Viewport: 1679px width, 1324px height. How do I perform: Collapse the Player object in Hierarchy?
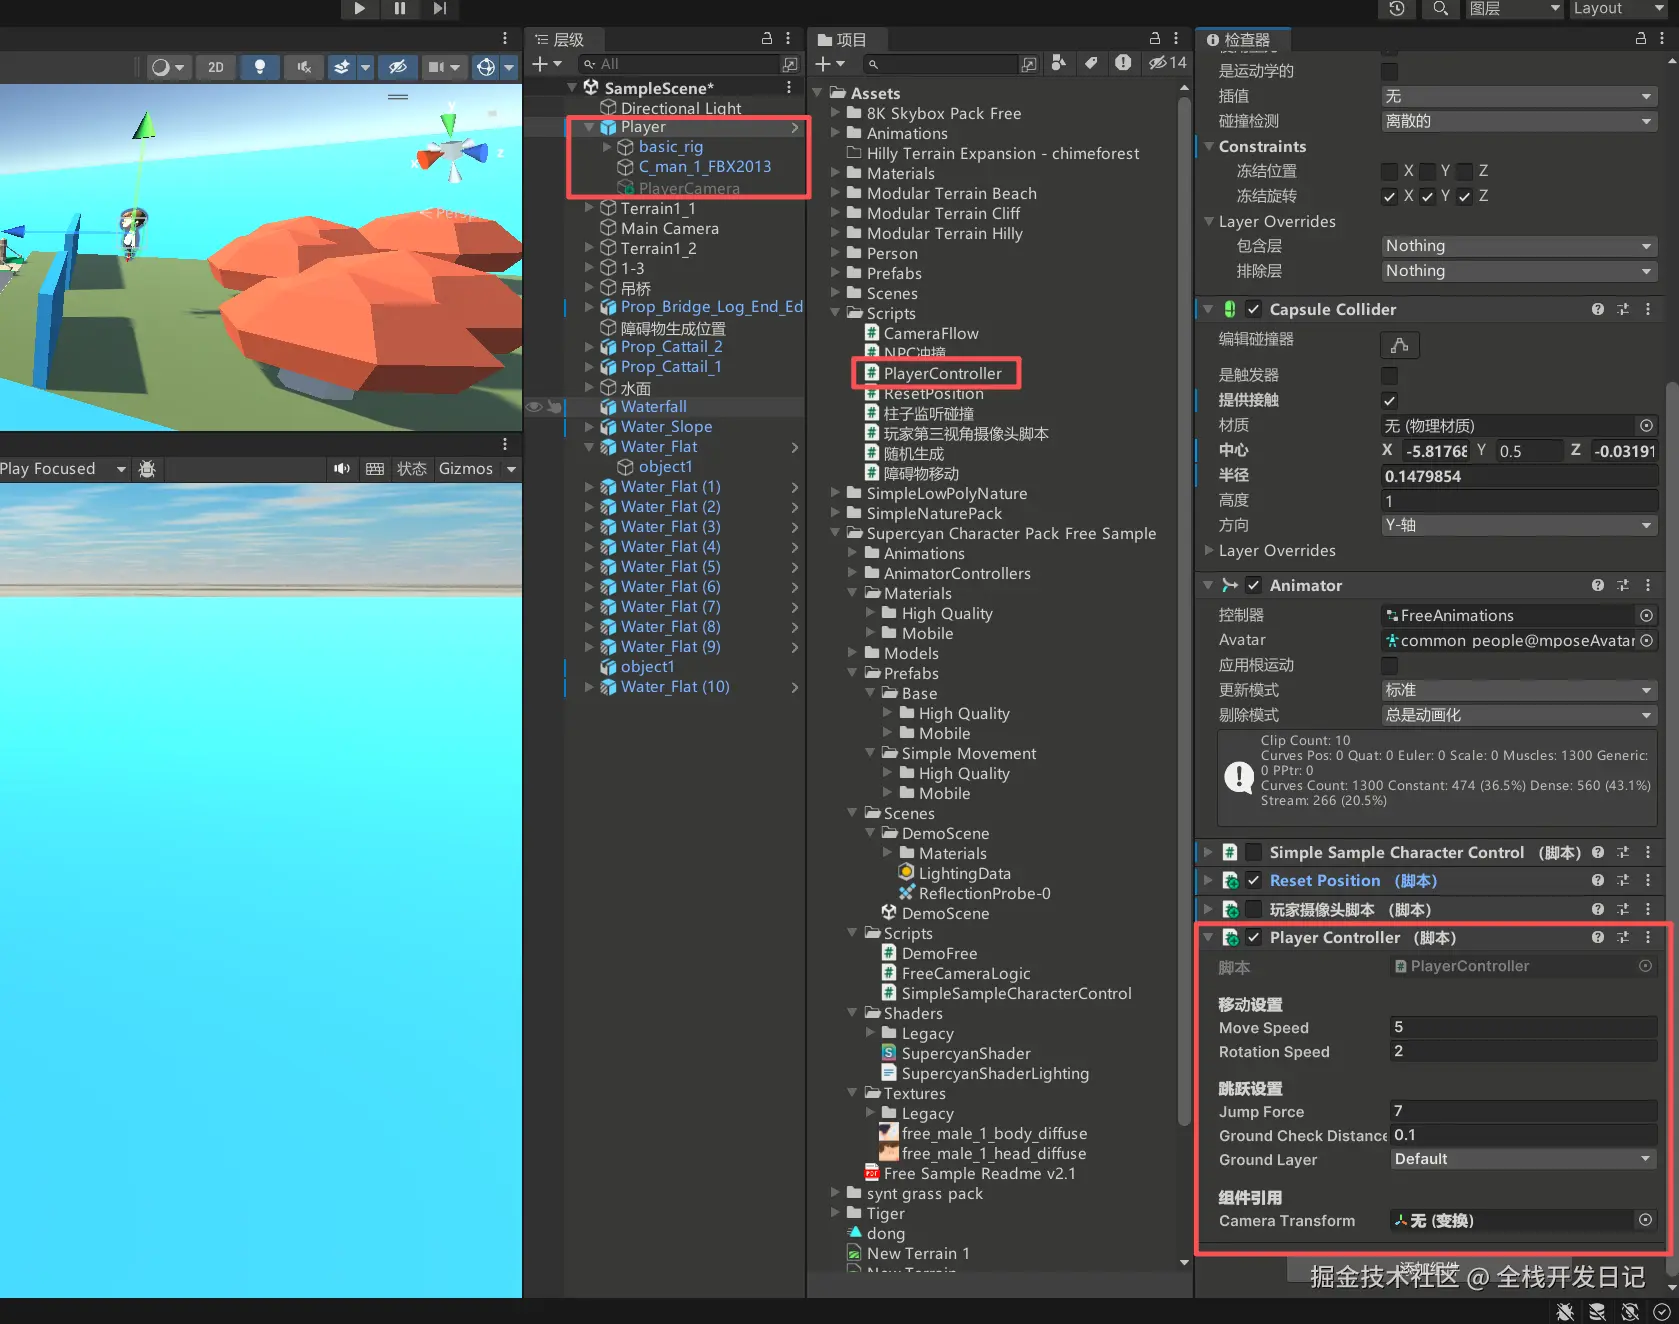click(x=589, y=127)
